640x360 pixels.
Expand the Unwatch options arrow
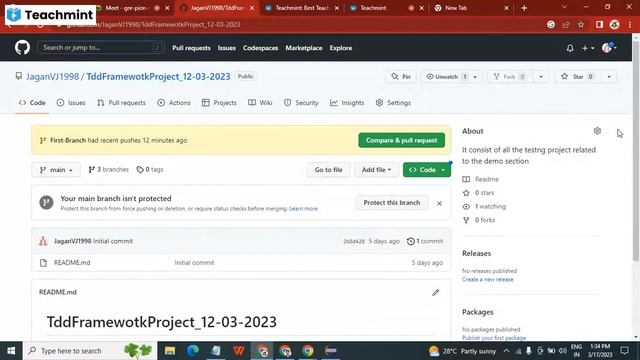475,77
